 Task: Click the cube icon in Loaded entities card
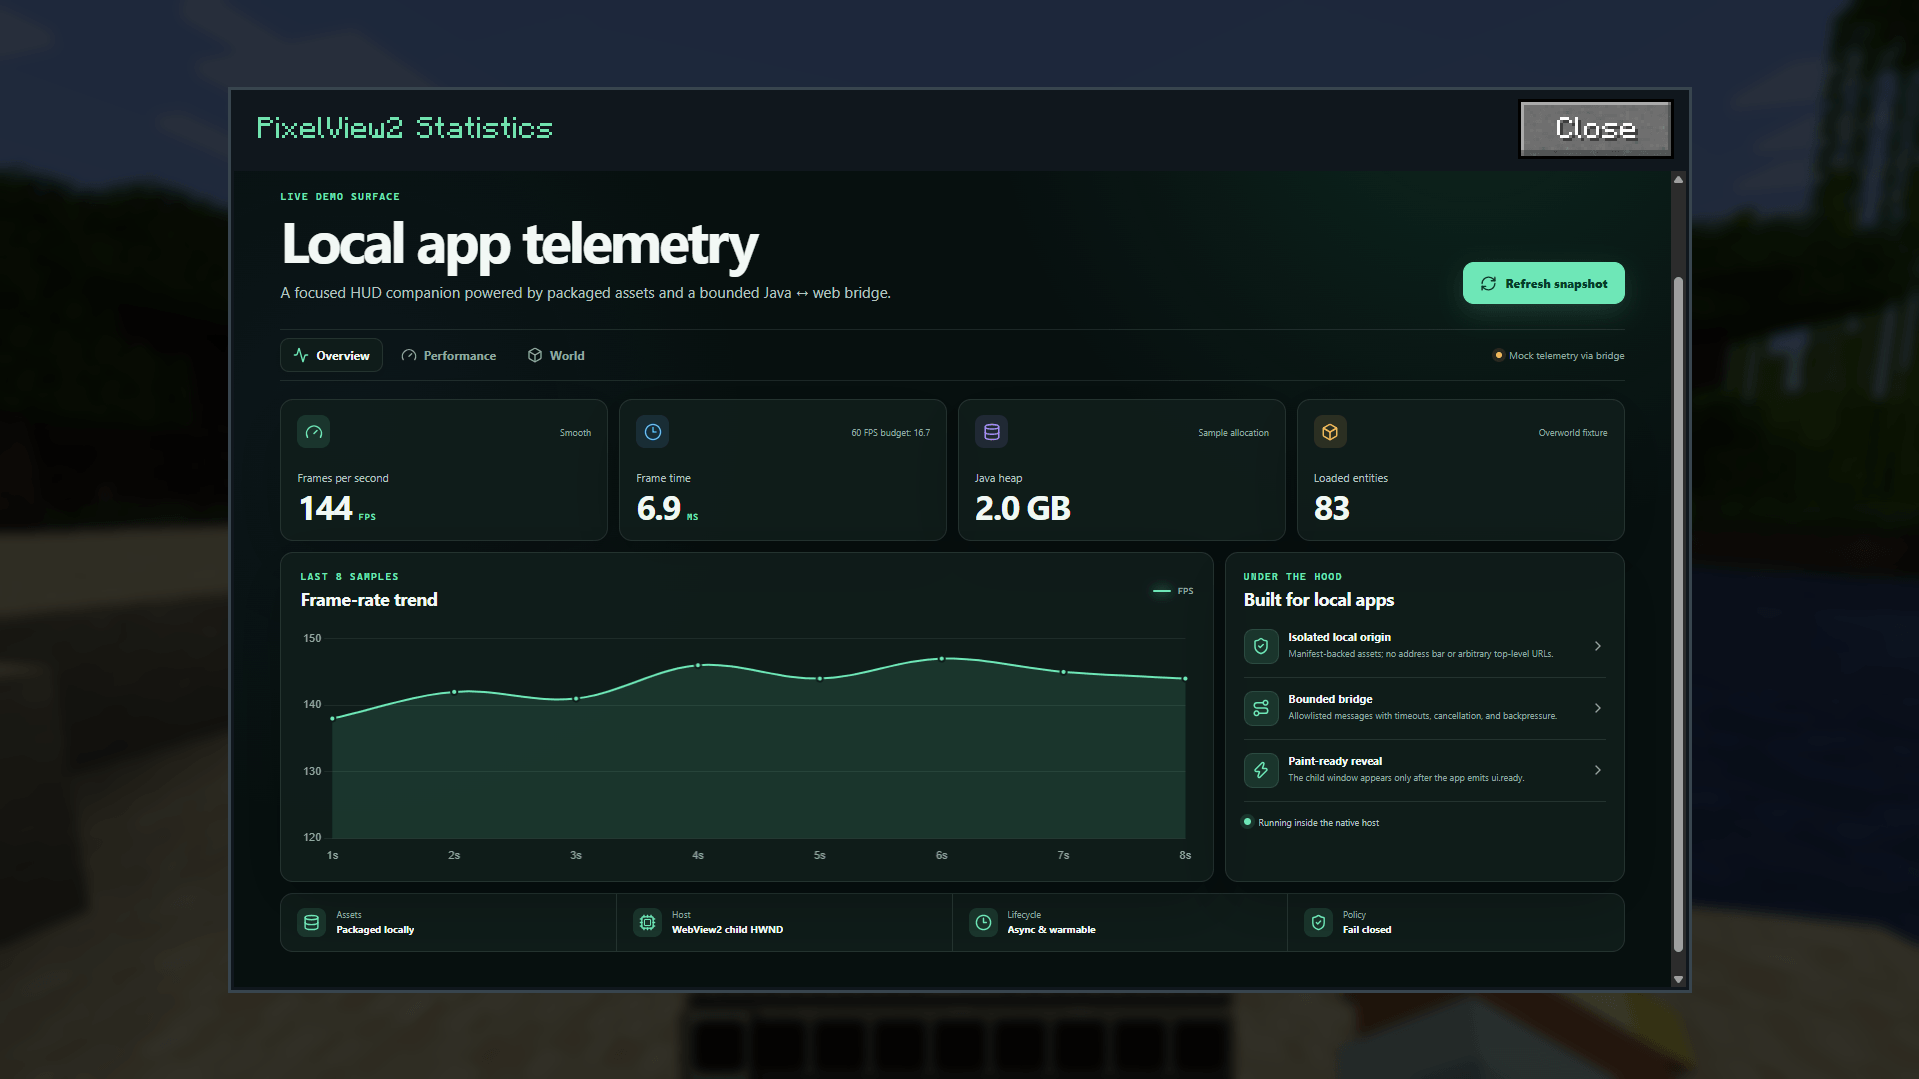[x=1330, y=432]
